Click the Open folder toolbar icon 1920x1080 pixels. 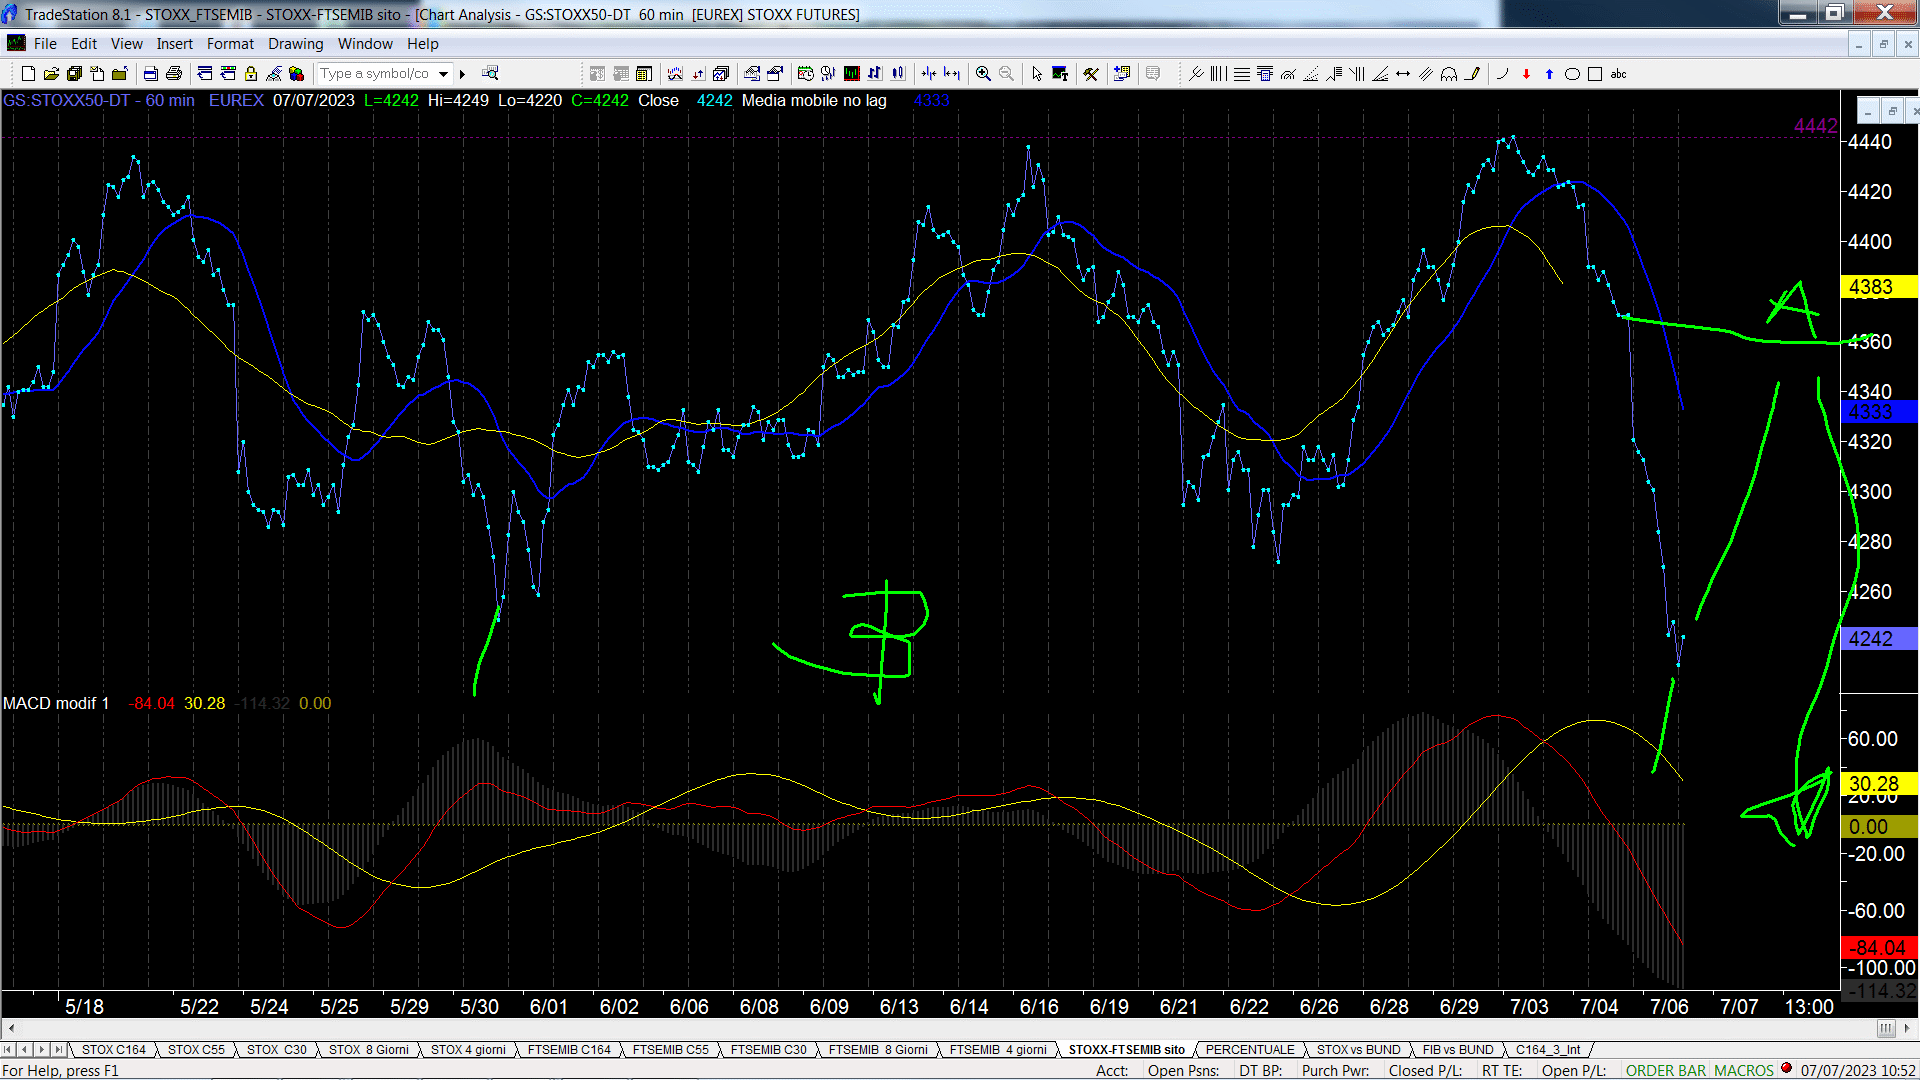[x=51, y=74]
